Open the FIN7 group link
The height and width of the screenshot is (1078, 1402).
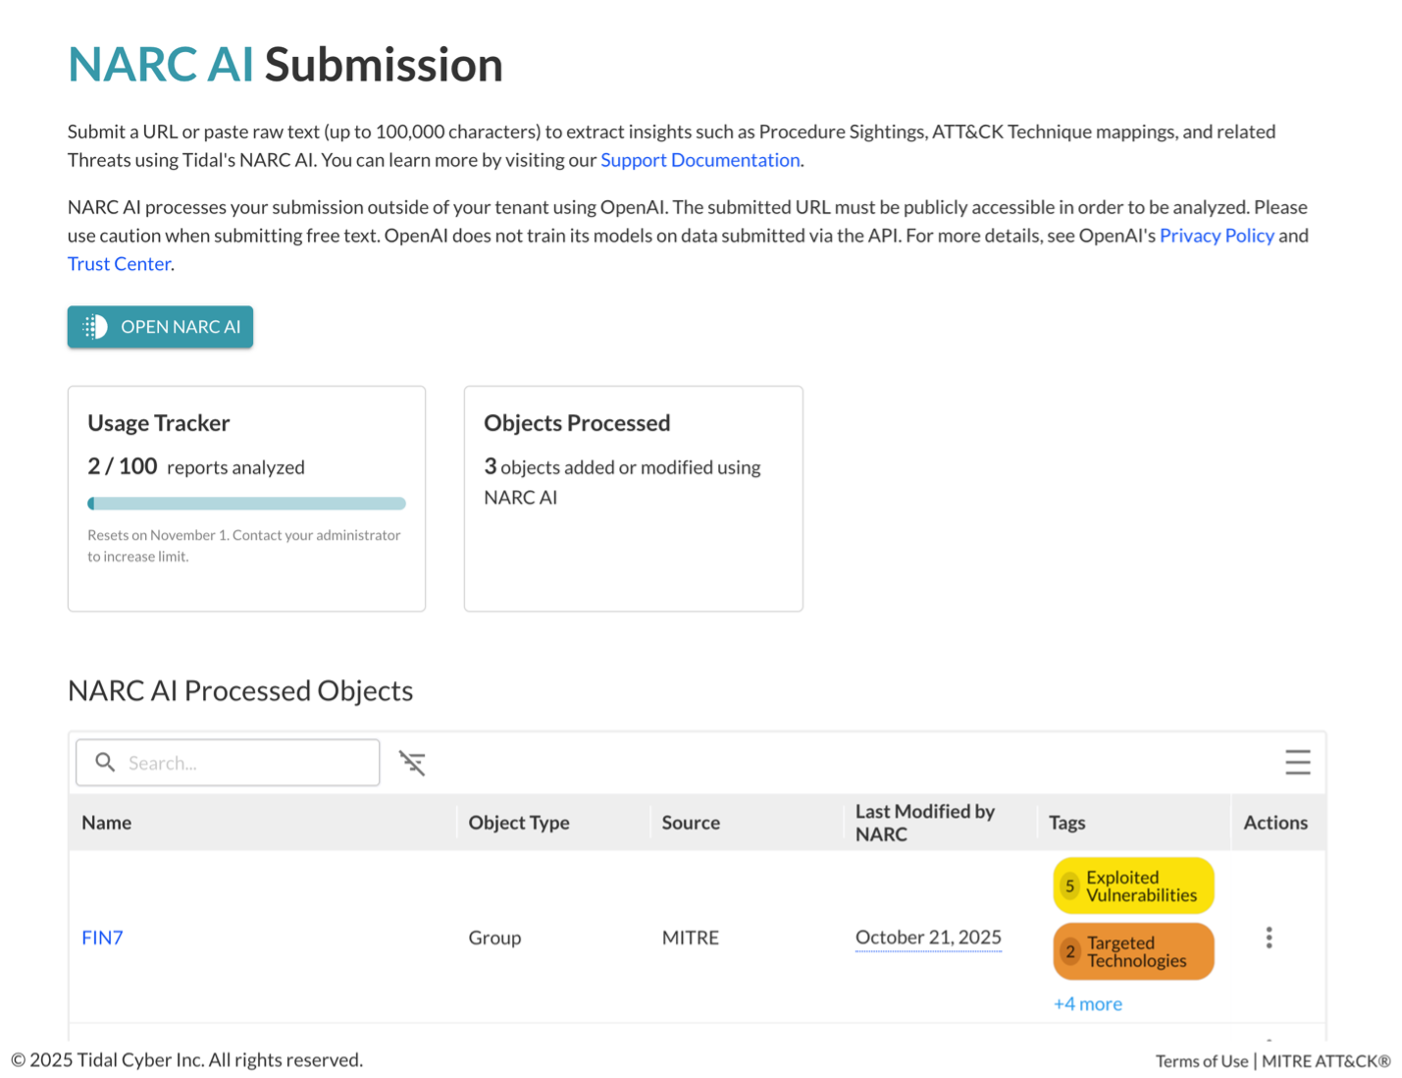coord(102,938)
